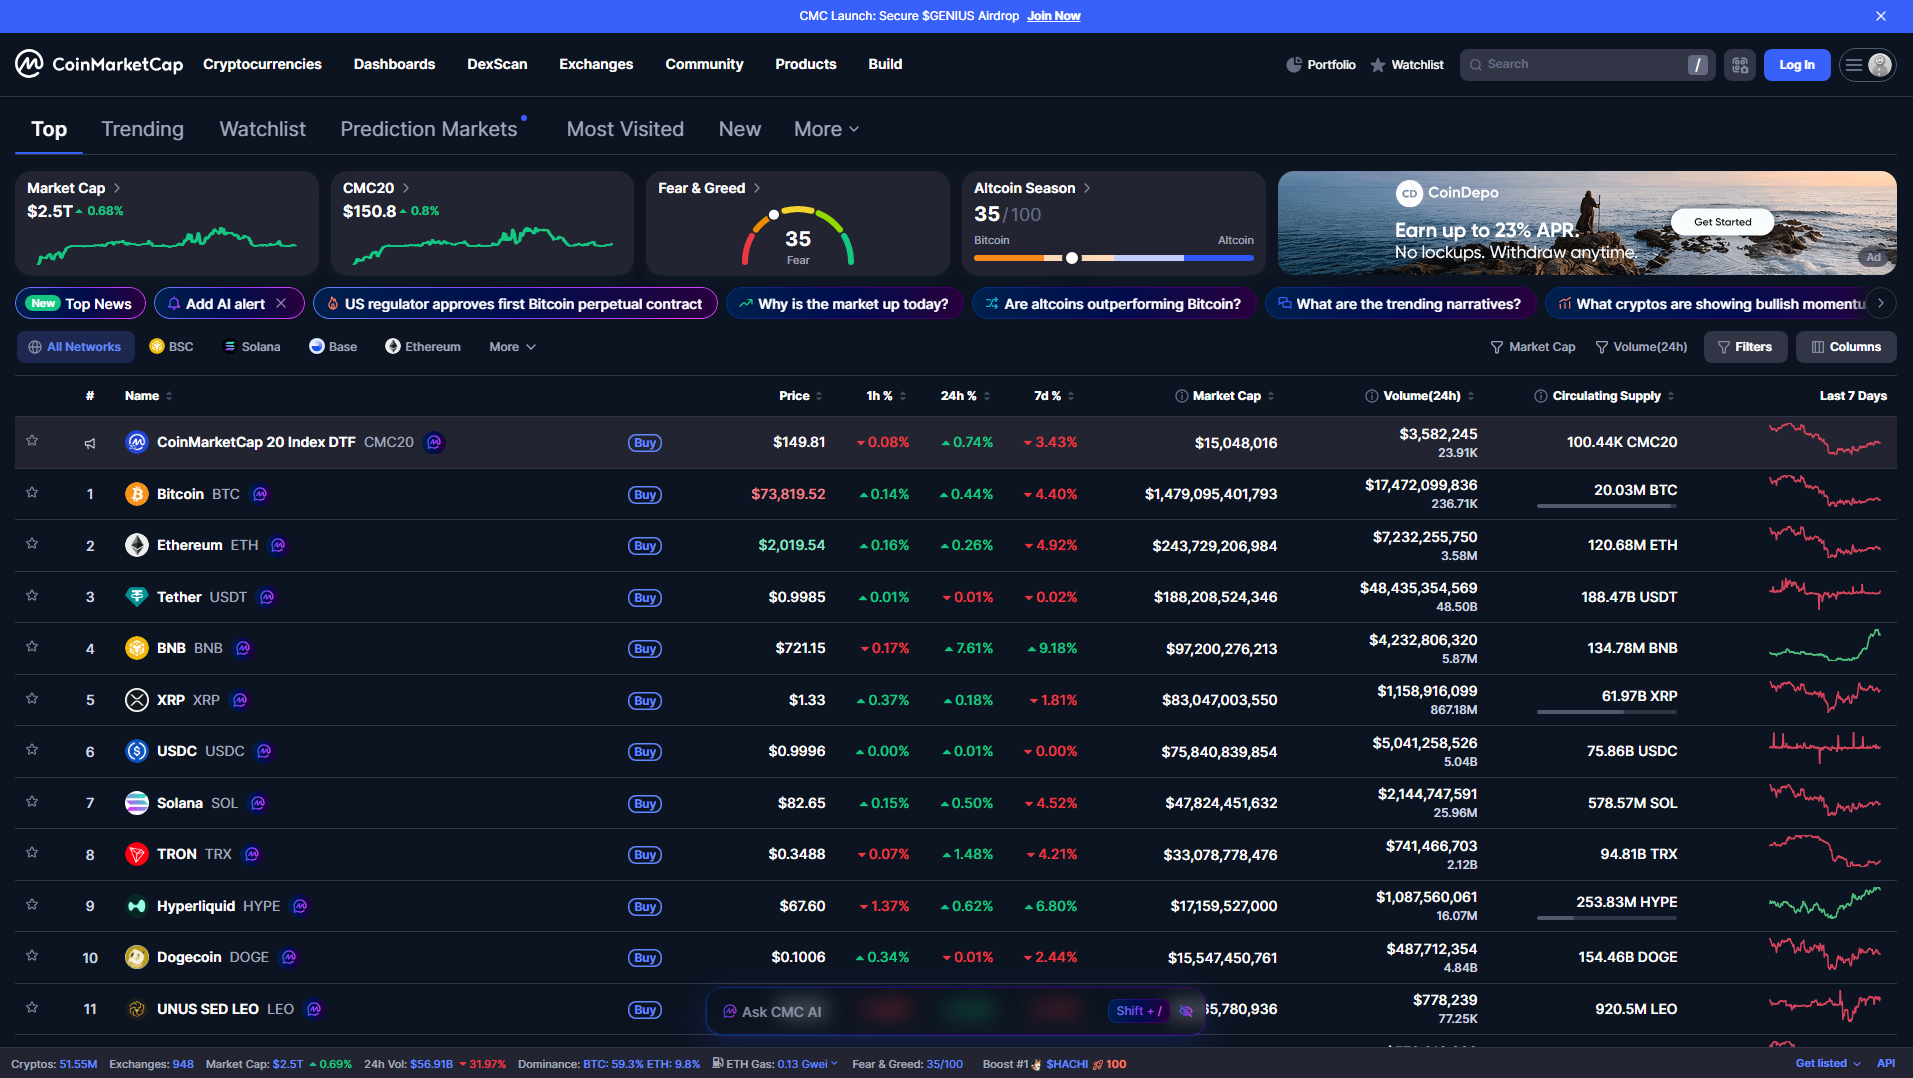Screen dimensions: 1913x1078
Task: Click the Volume(24h) info icon
Action: [x=1372, y=396]
